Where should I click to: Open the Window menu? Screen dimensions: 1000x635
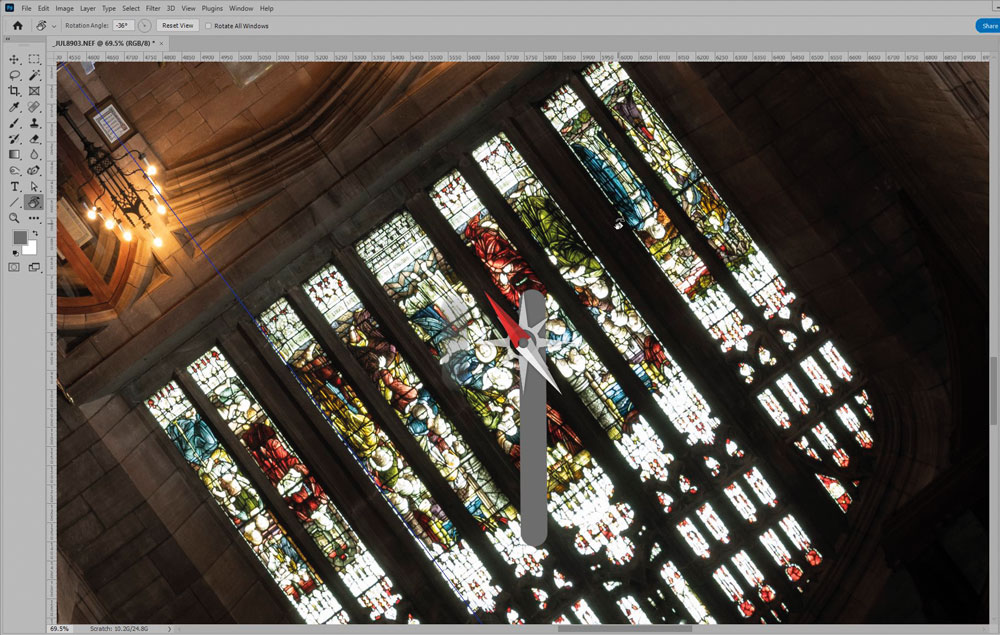coord(241,8)
